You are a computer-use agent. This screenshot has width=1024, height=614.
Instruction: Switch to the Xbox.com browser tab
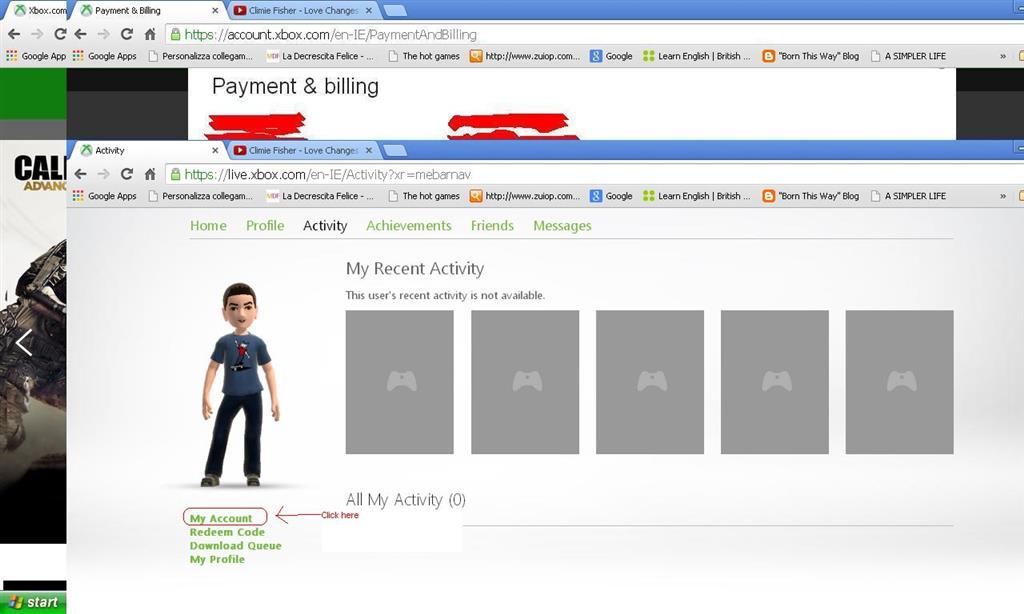(x=38, y=11)
